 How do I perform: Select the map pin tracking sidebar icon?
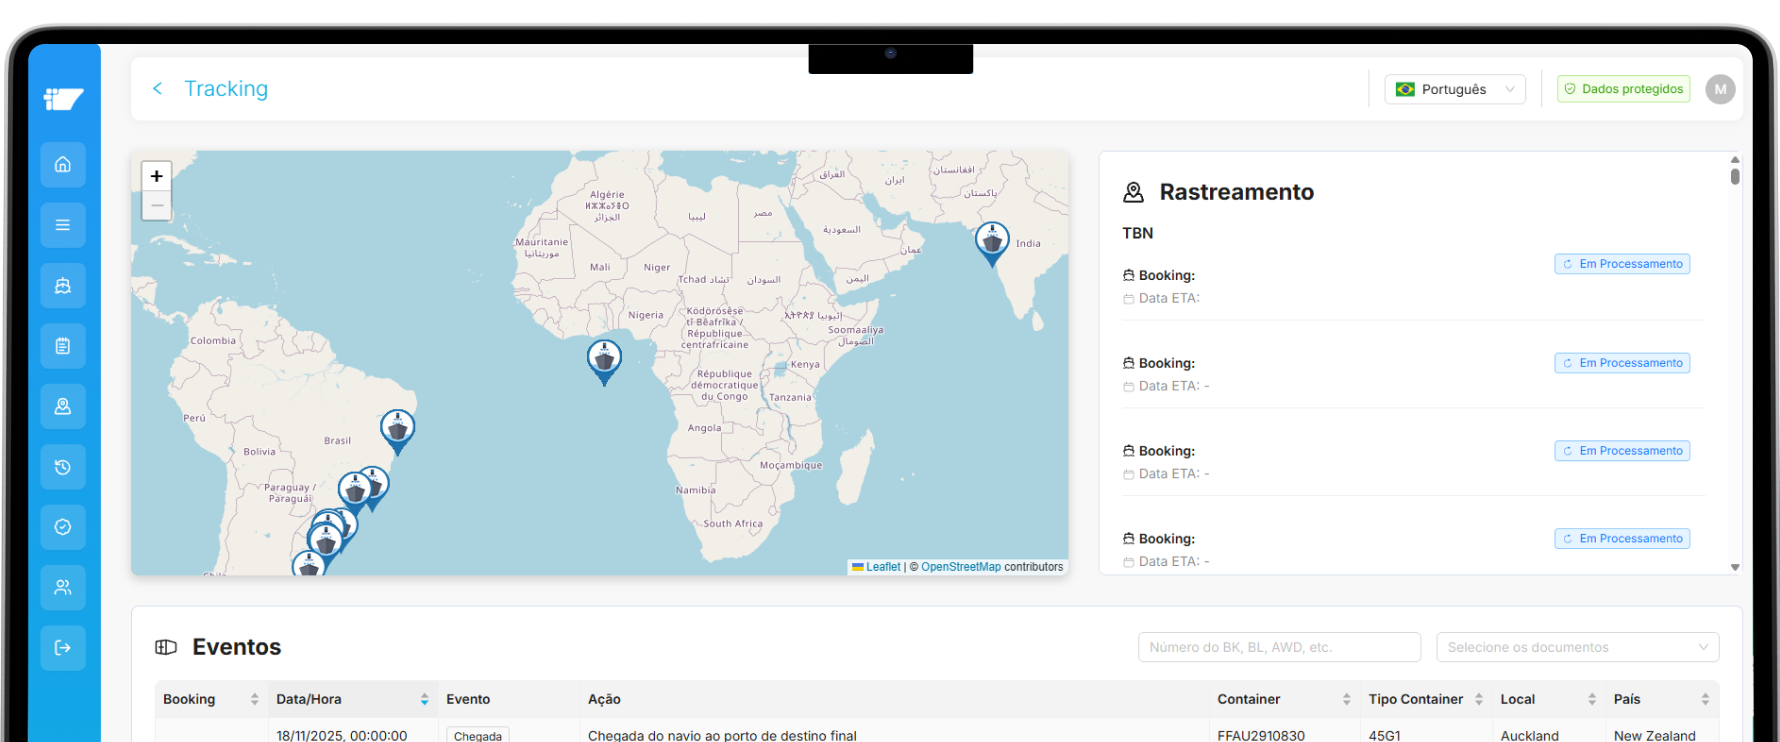(63, 406)
